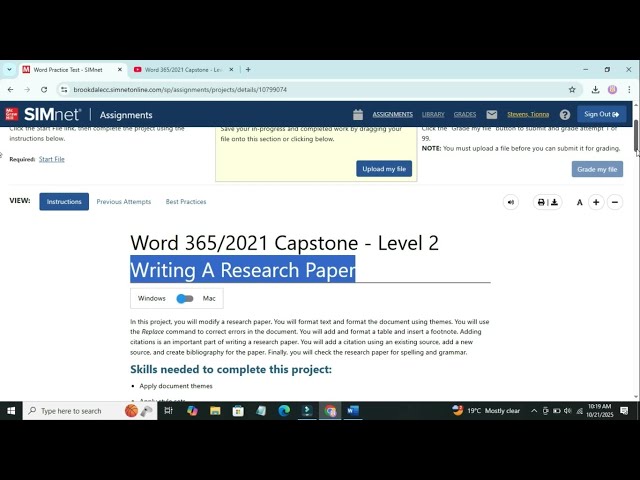Open the calendar icon in SIMnet header
The width and height of the screenshot is (640, 480).
358,115
